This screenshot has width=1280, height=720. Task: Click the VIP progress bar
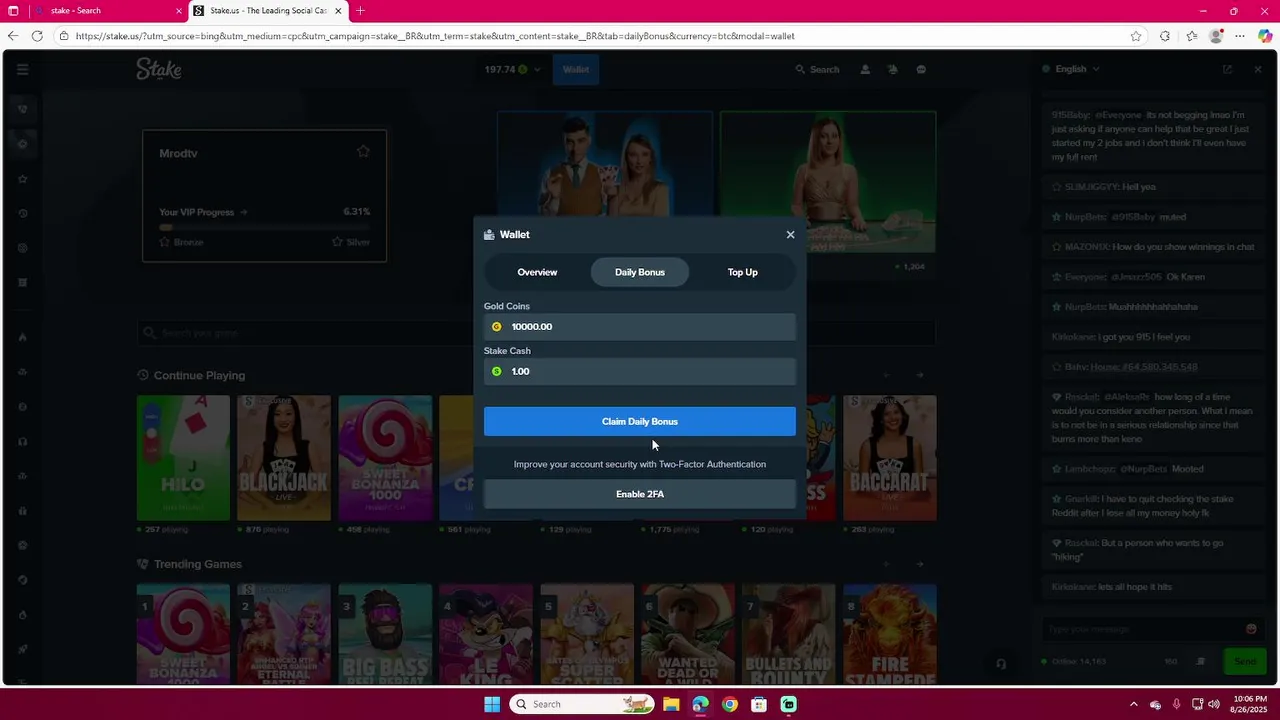pos(264,227)
